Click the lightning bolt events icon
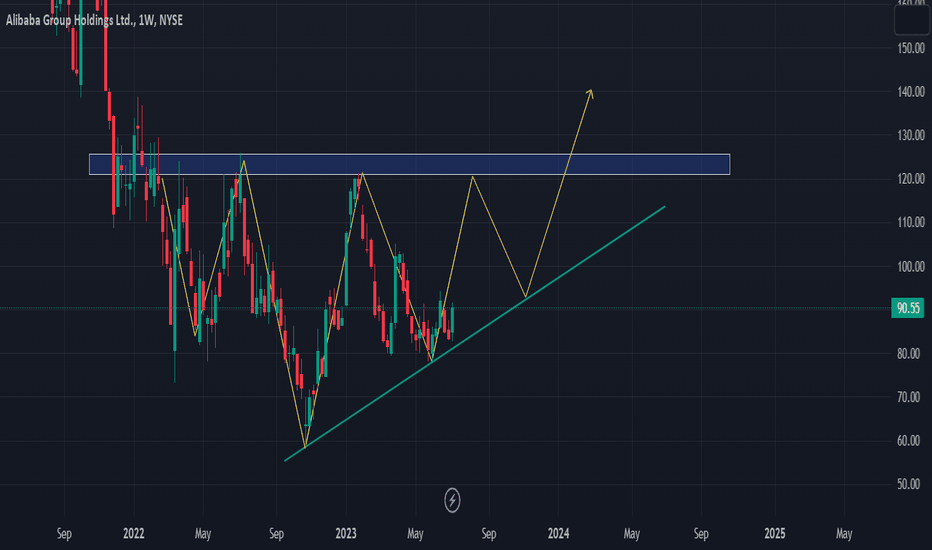 click(452, 500)
